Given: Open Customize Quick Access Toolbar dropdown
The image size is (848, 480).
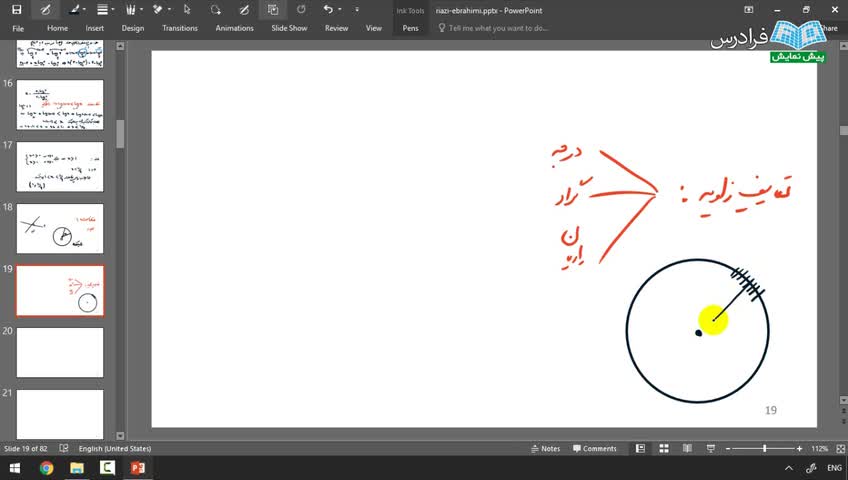Looking at the screenshot, I should point(357,10).
